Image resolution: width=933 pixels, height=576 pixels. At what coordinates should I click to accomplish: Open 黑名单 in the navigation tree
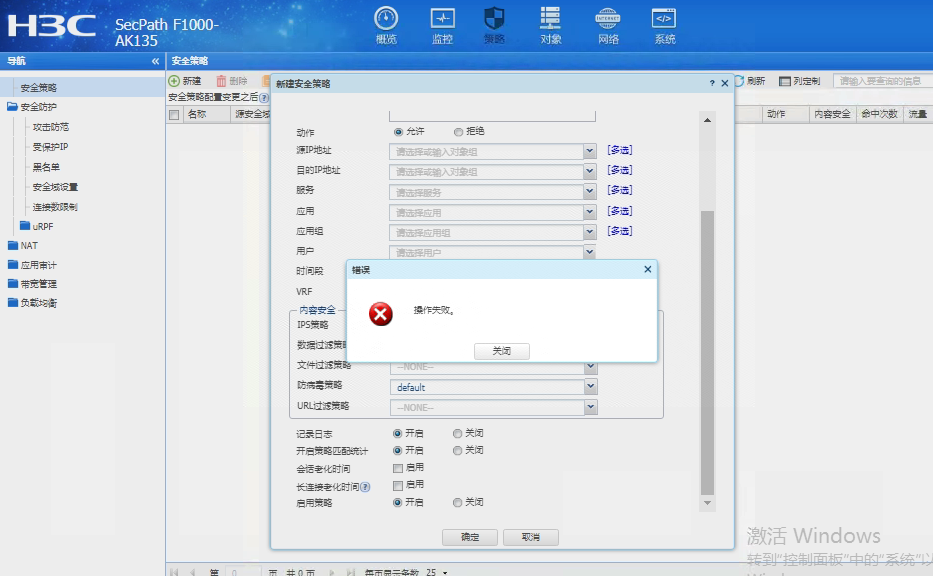pos(46,167)
